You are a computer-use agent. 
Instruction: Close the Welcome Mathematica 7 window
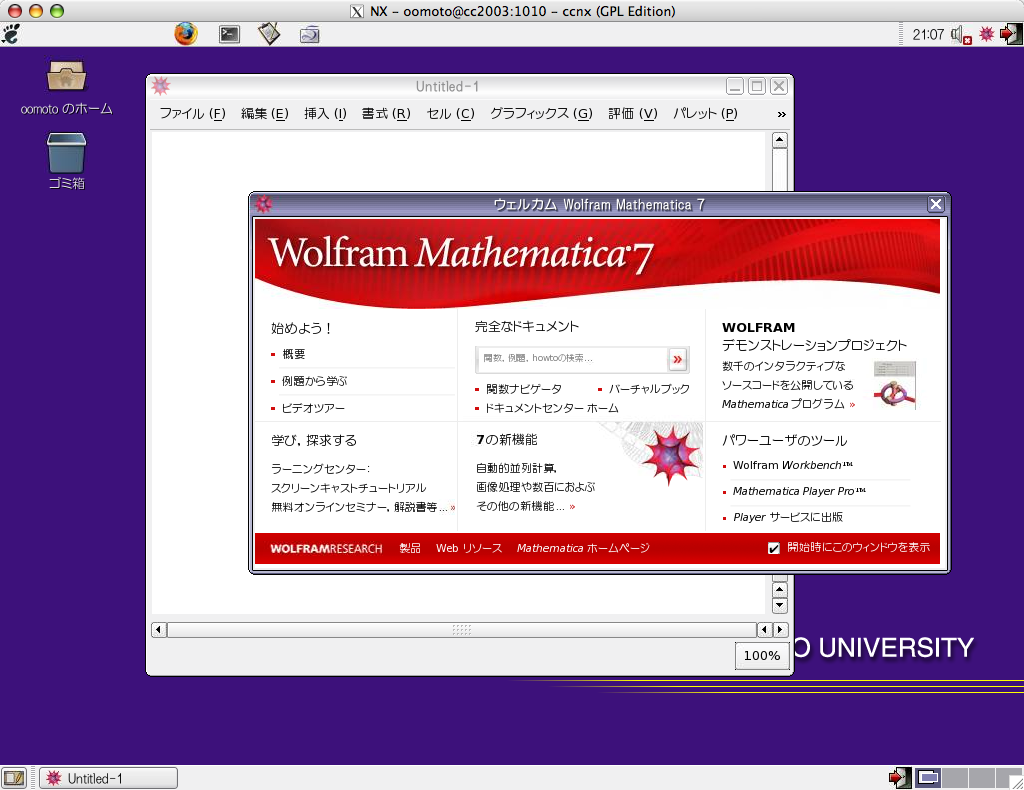click(x=936, y=204)
